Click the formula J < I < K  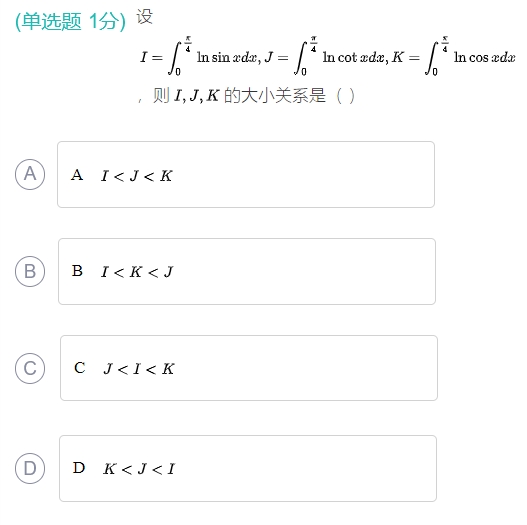(139, 369)
